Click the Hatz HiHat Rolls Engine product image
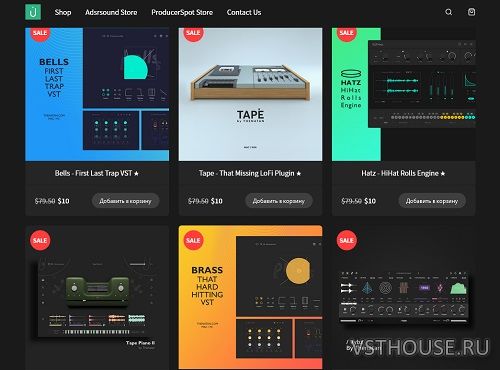This screenshot has height=370, width=500. pos(403,94)
